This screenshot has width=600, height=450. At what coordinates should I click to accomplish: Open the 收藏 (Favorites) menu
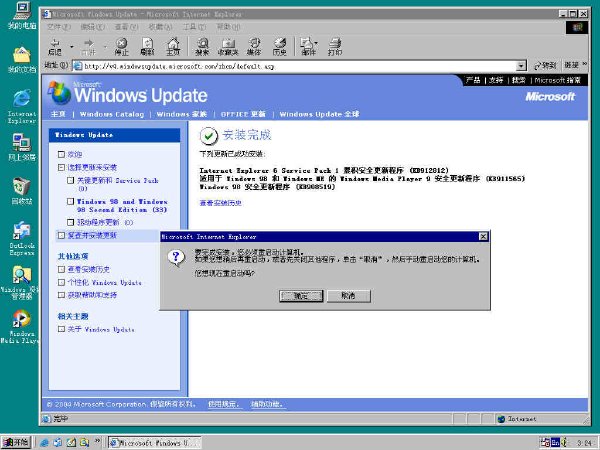coord(160,27)
